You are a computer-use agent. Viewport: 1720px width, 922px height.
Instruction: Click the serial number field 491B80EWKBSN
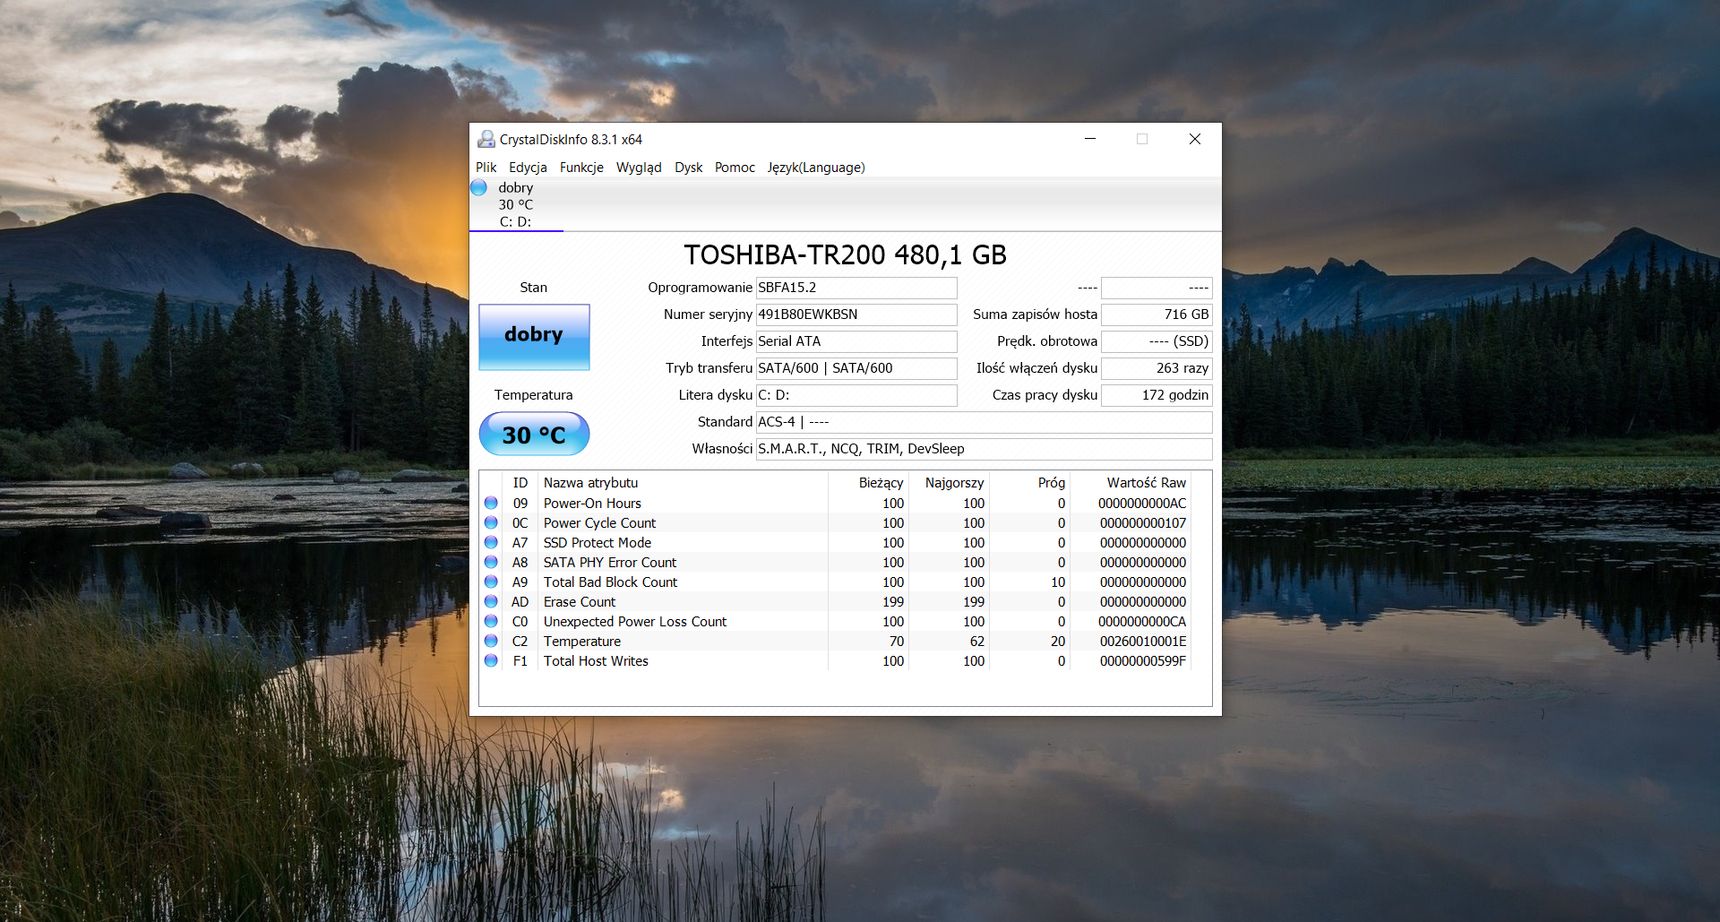[856, 315]
